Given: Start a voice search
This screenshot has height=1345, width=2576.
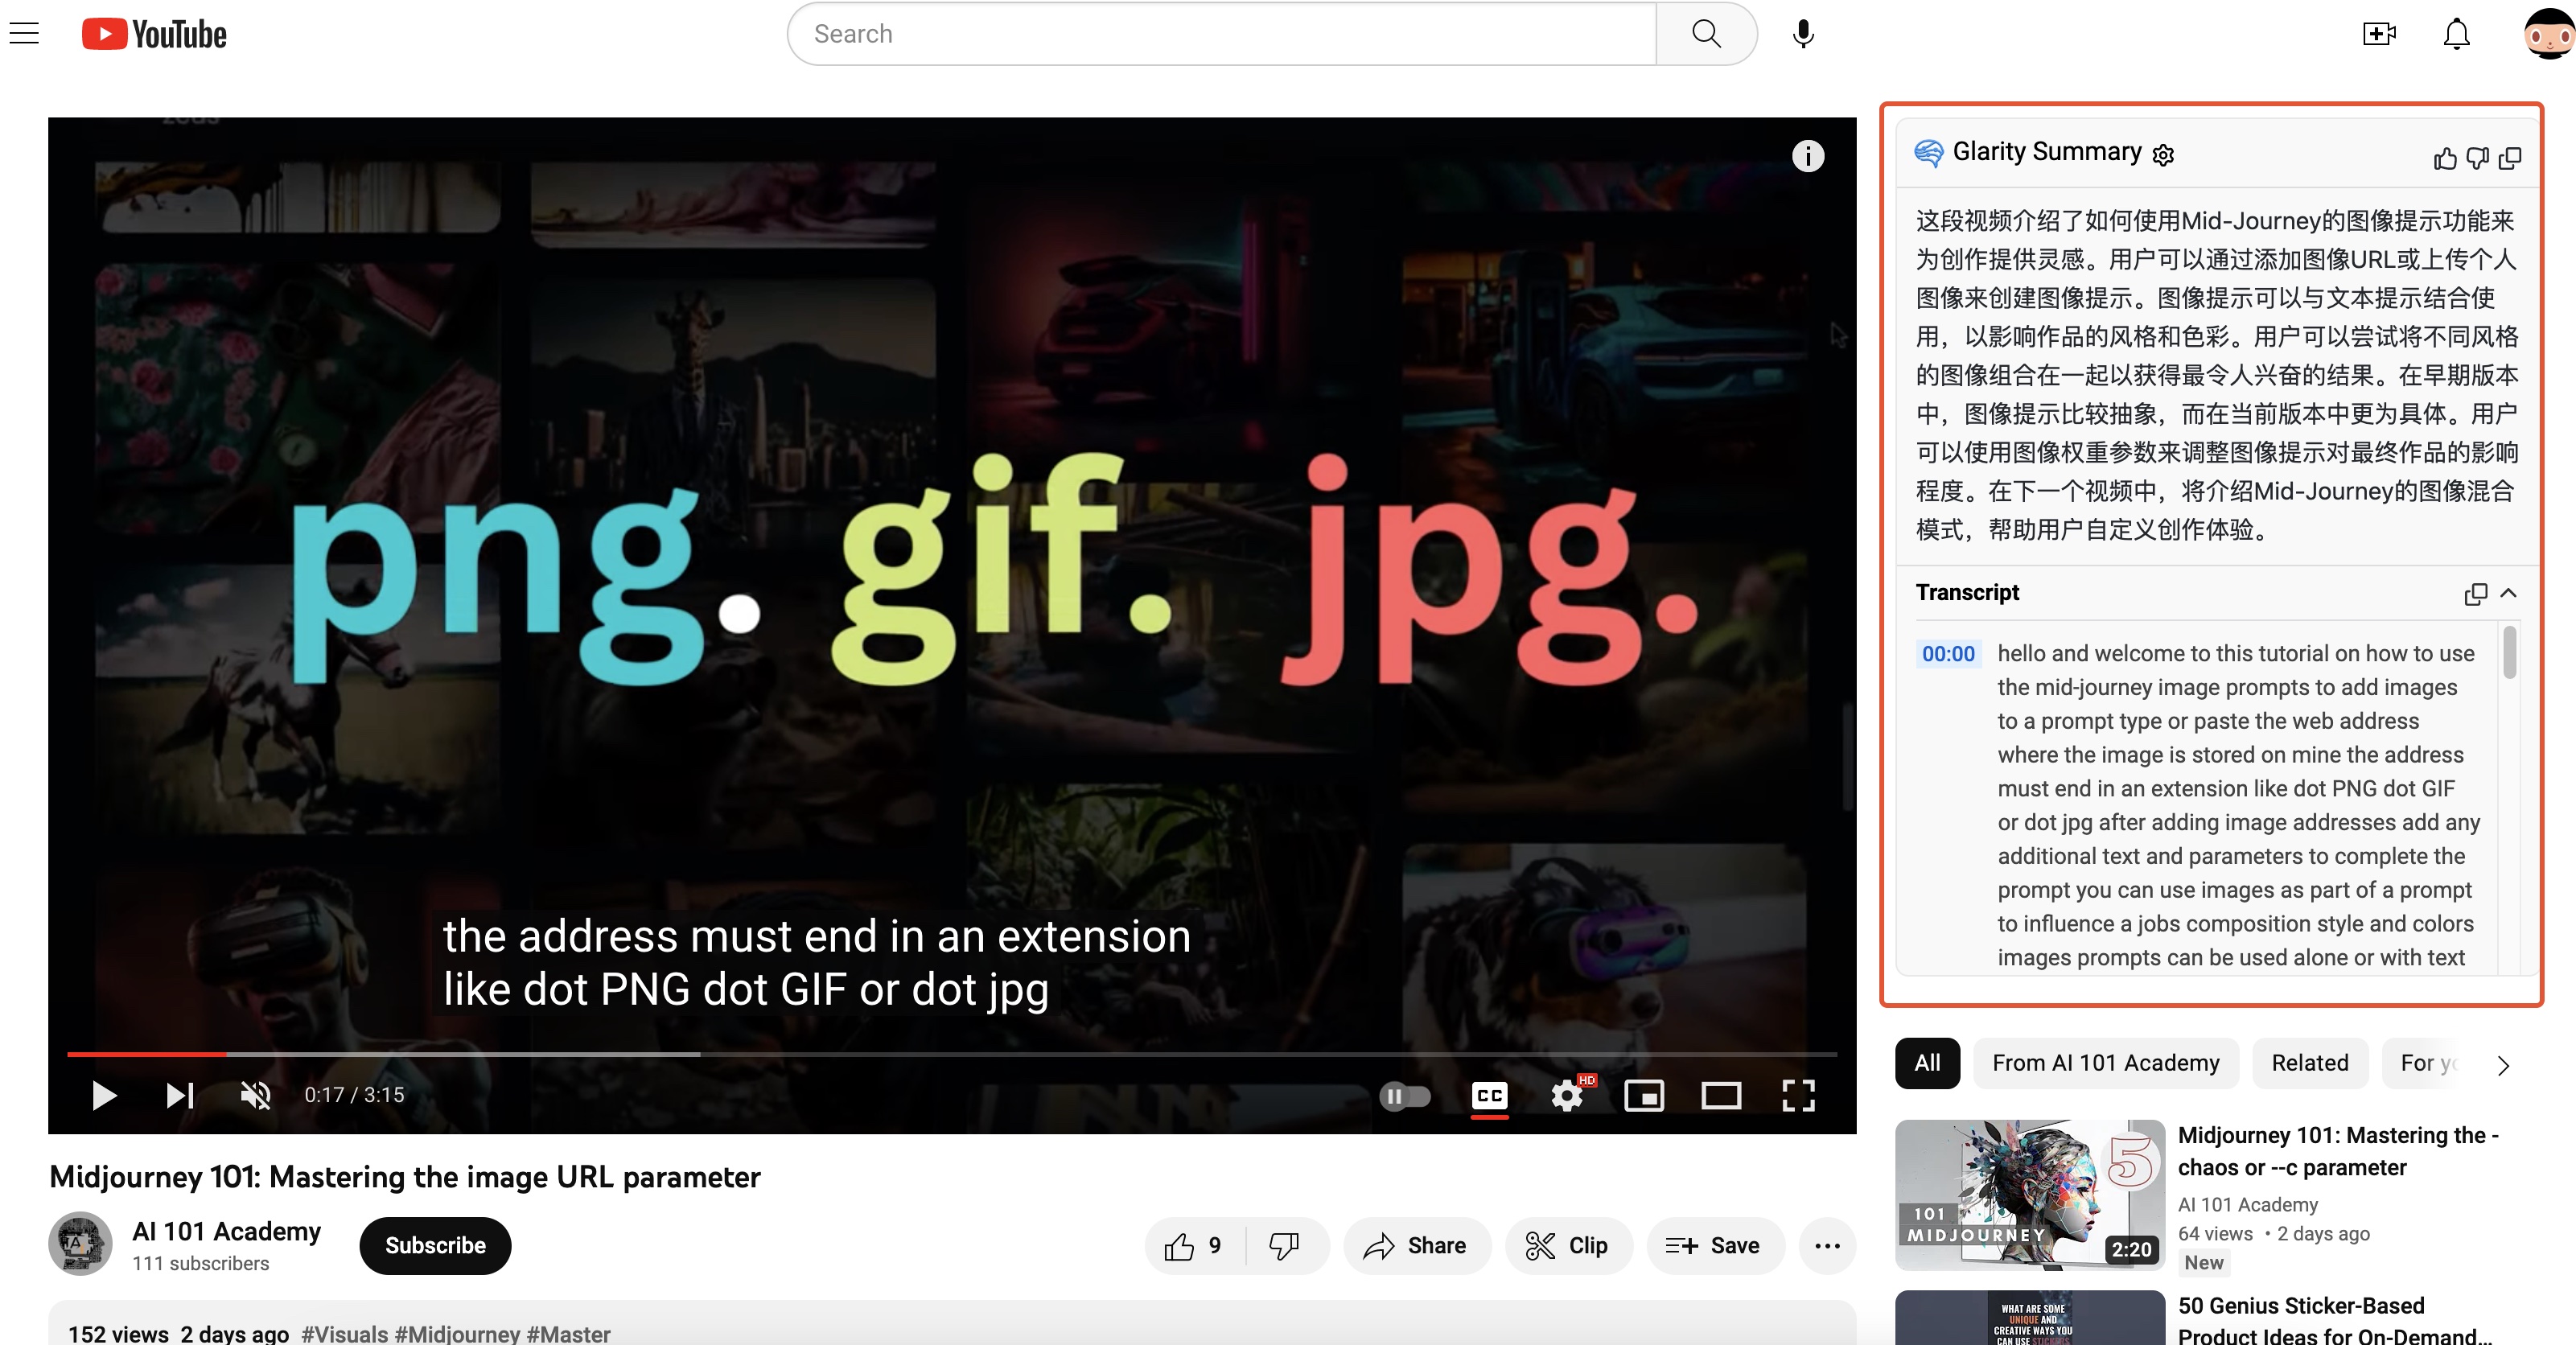Looking at the screenshot, I should (x=1803, y=33).
